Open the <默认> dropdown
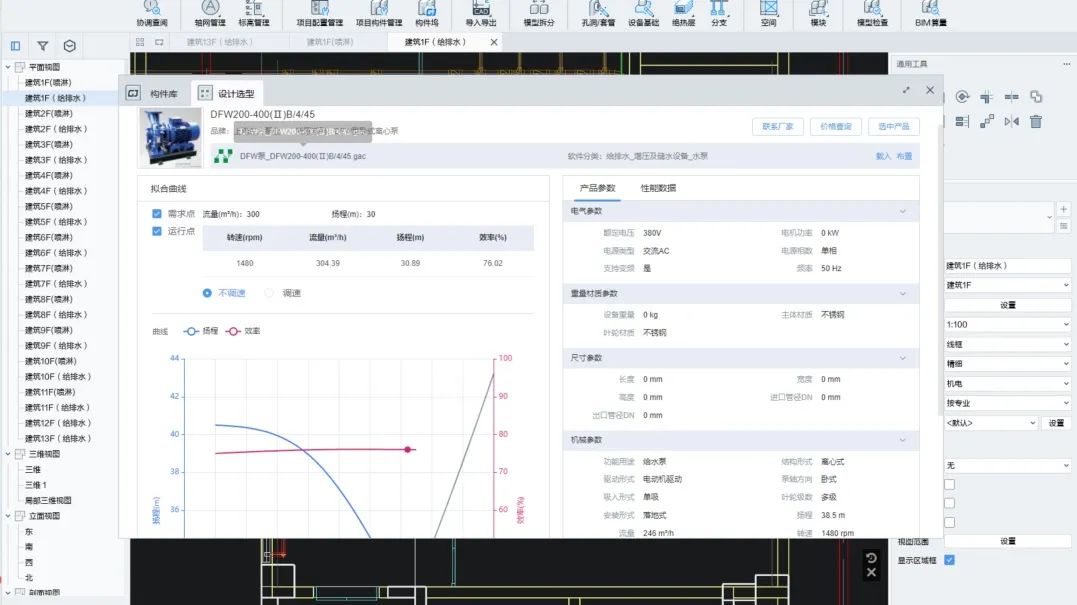This screenshot has height=605, width=1077. (990, 423)
